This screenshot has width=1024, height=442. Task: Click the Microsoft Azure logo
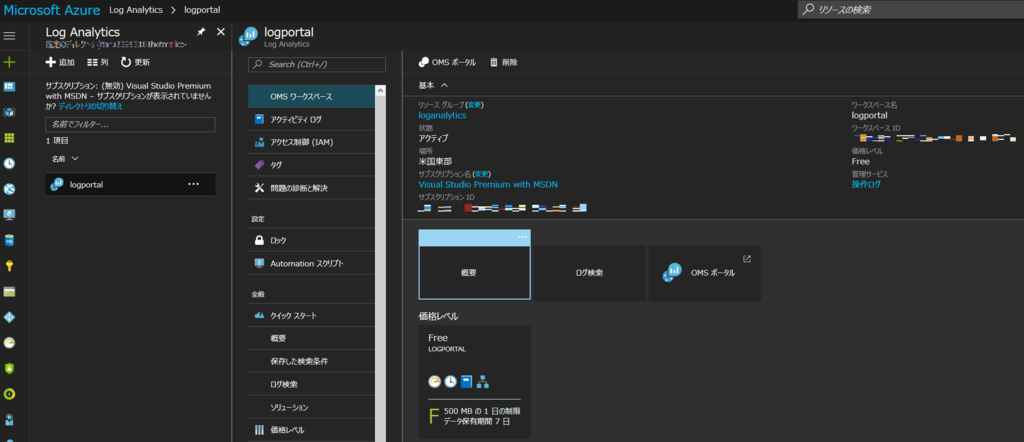[x=52, y=10]
